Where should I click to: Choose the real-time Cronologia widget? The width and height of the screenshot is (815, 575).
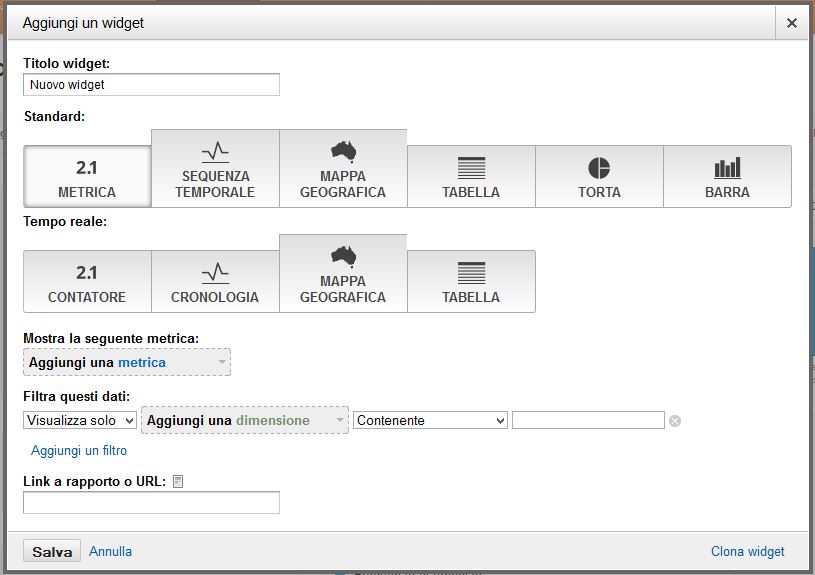click(x=215, y=282)
